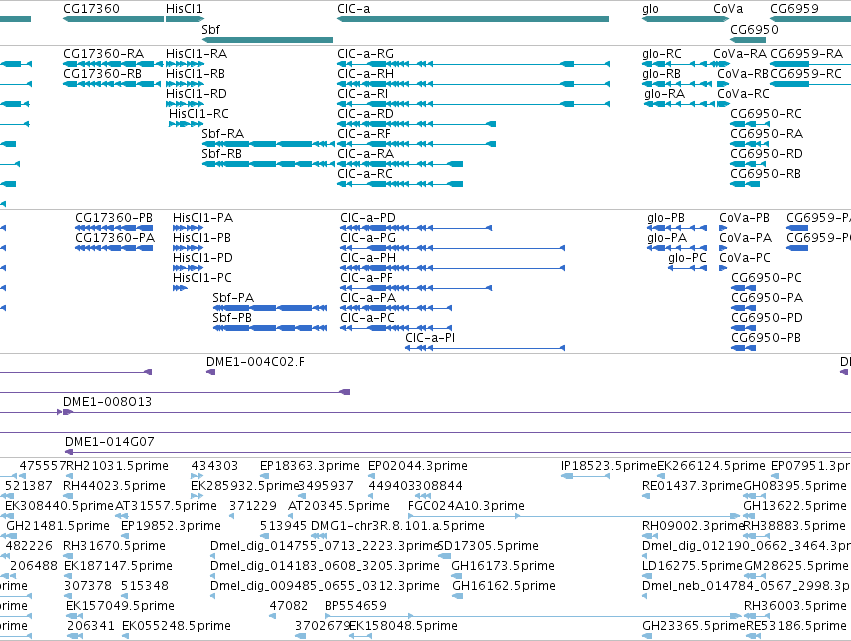Viewport: 851px width, 641px height.
Task: Select the LD16275.5prime EST label
Action: pyautogui.click(x=692, y=567)
